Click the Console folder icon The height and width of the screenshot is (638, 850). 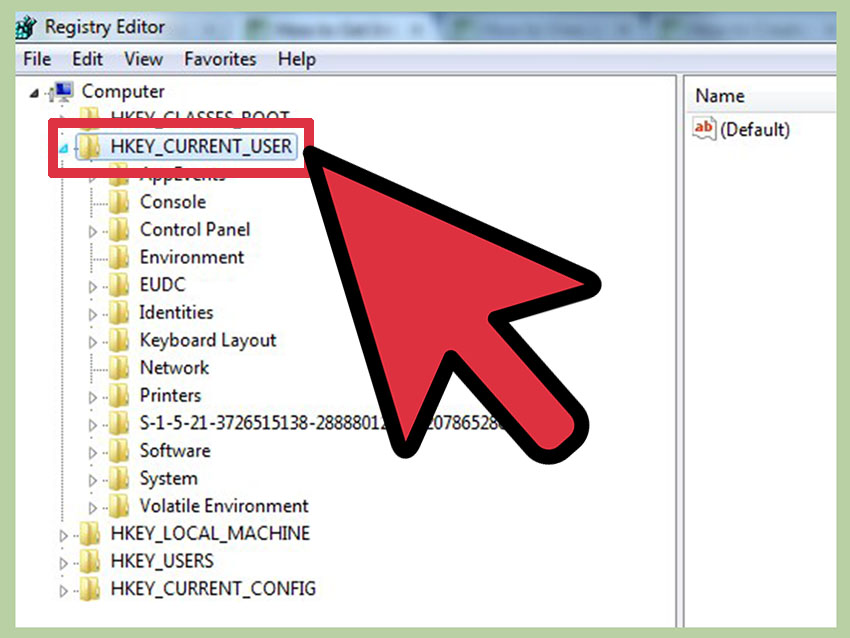pyautogui.click(x=119, y=202)
